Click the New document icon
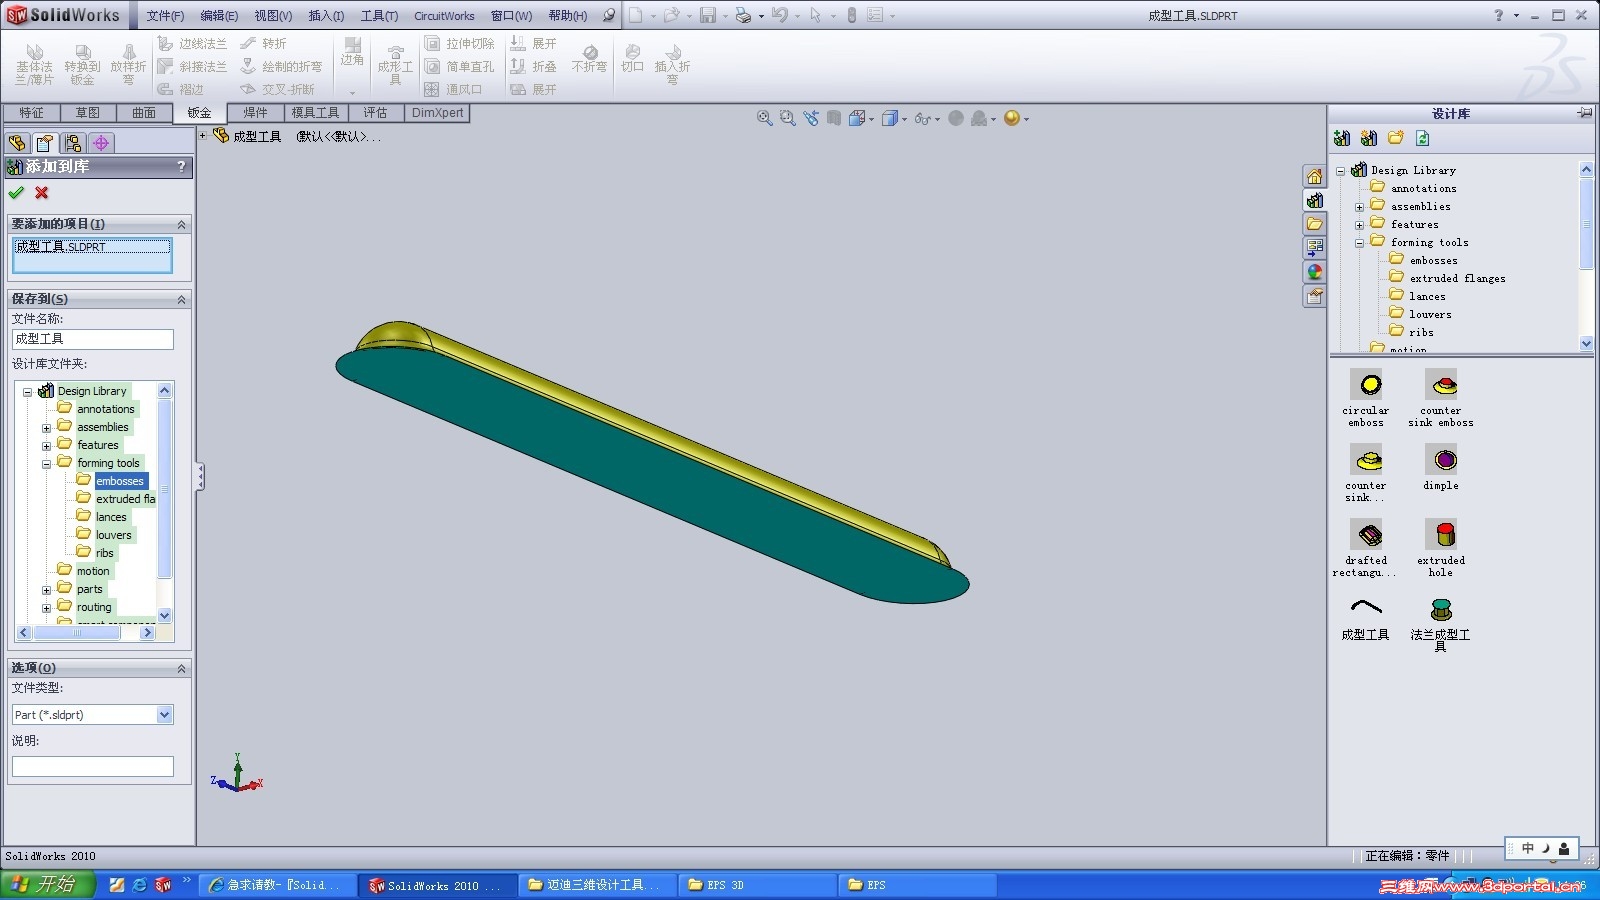Screen dimensions: 1600x900 [636, 15]
